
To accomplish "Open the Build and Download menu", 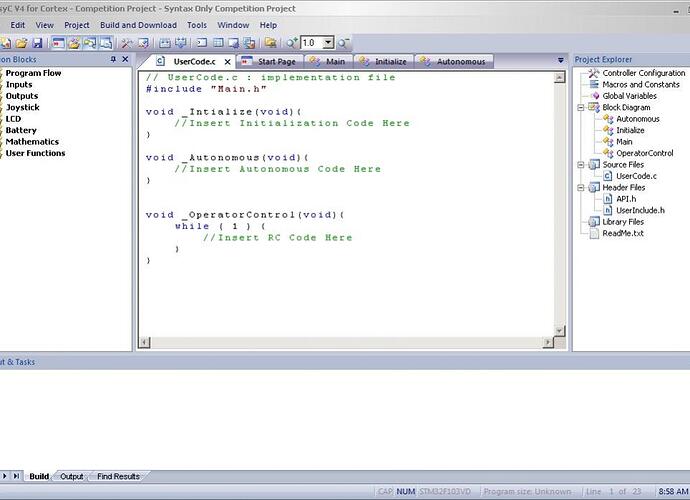I will coord(138,25).
